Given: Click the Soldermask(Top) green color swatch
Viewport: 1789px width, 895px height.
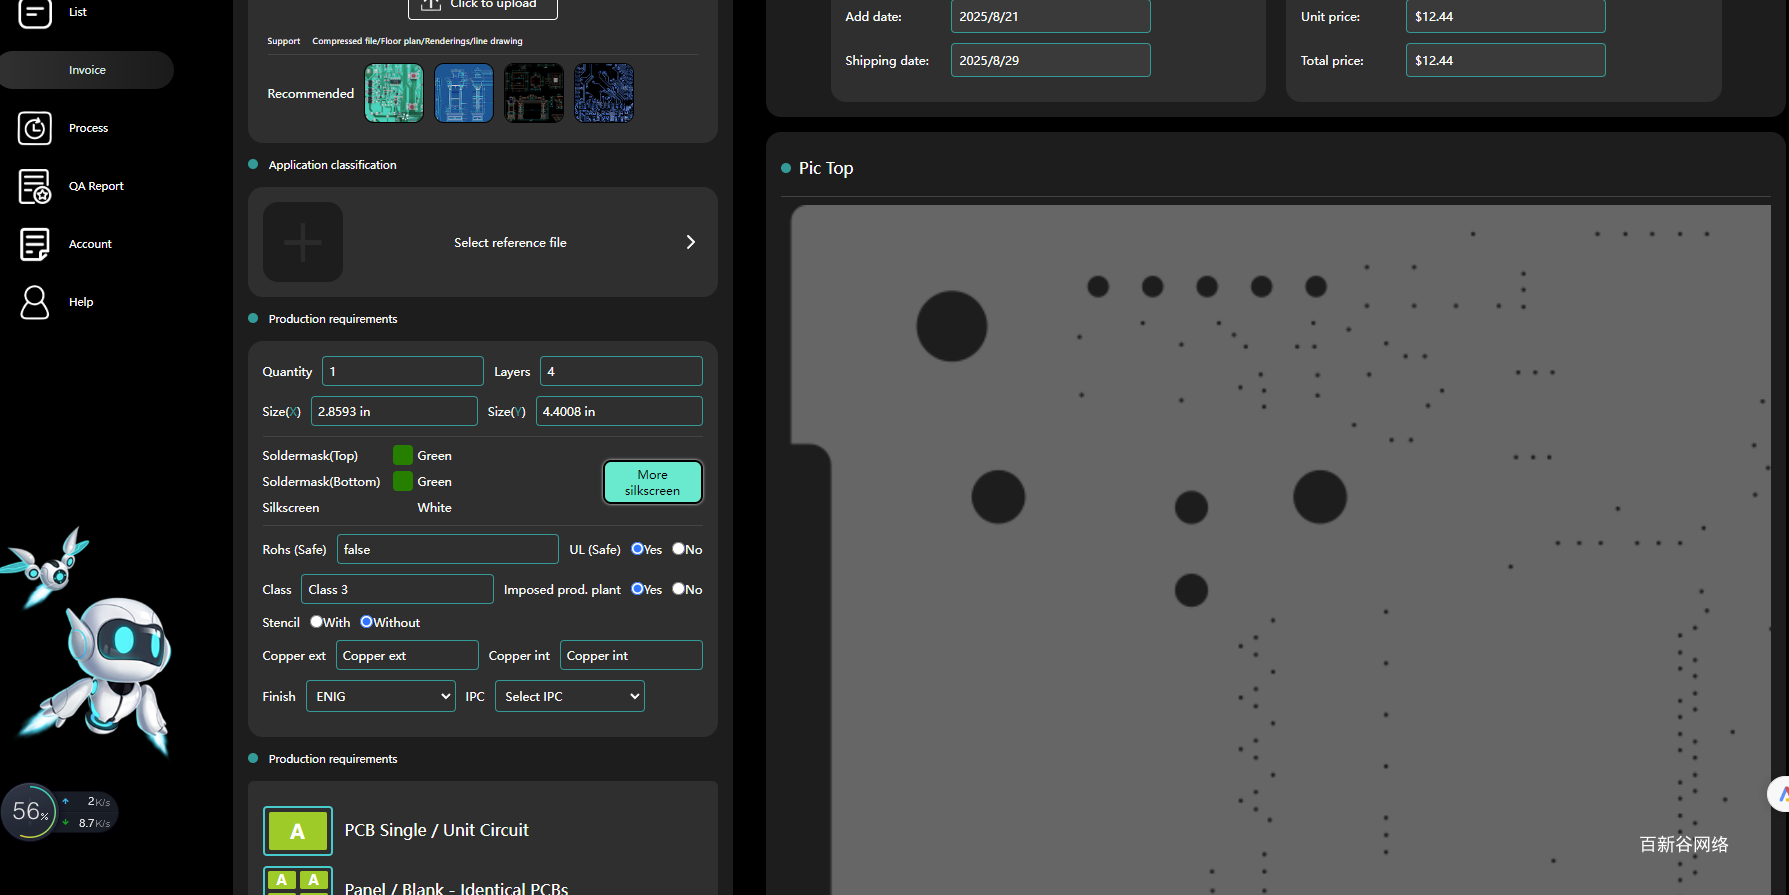Looking at the screenshot, I should click(x=403, y=455).
